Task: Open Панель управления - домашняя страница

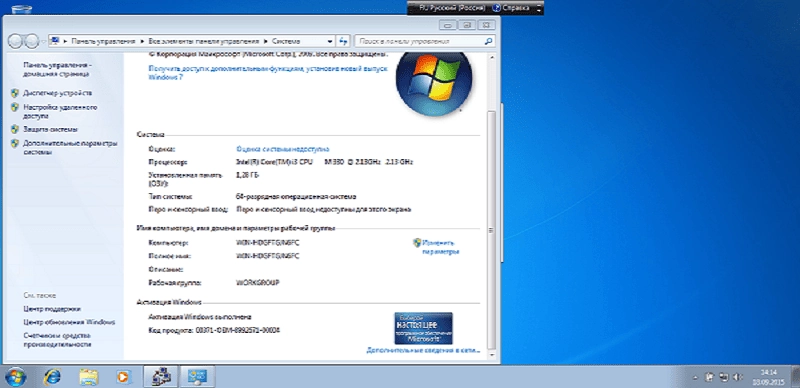Action: coord(57,69)
